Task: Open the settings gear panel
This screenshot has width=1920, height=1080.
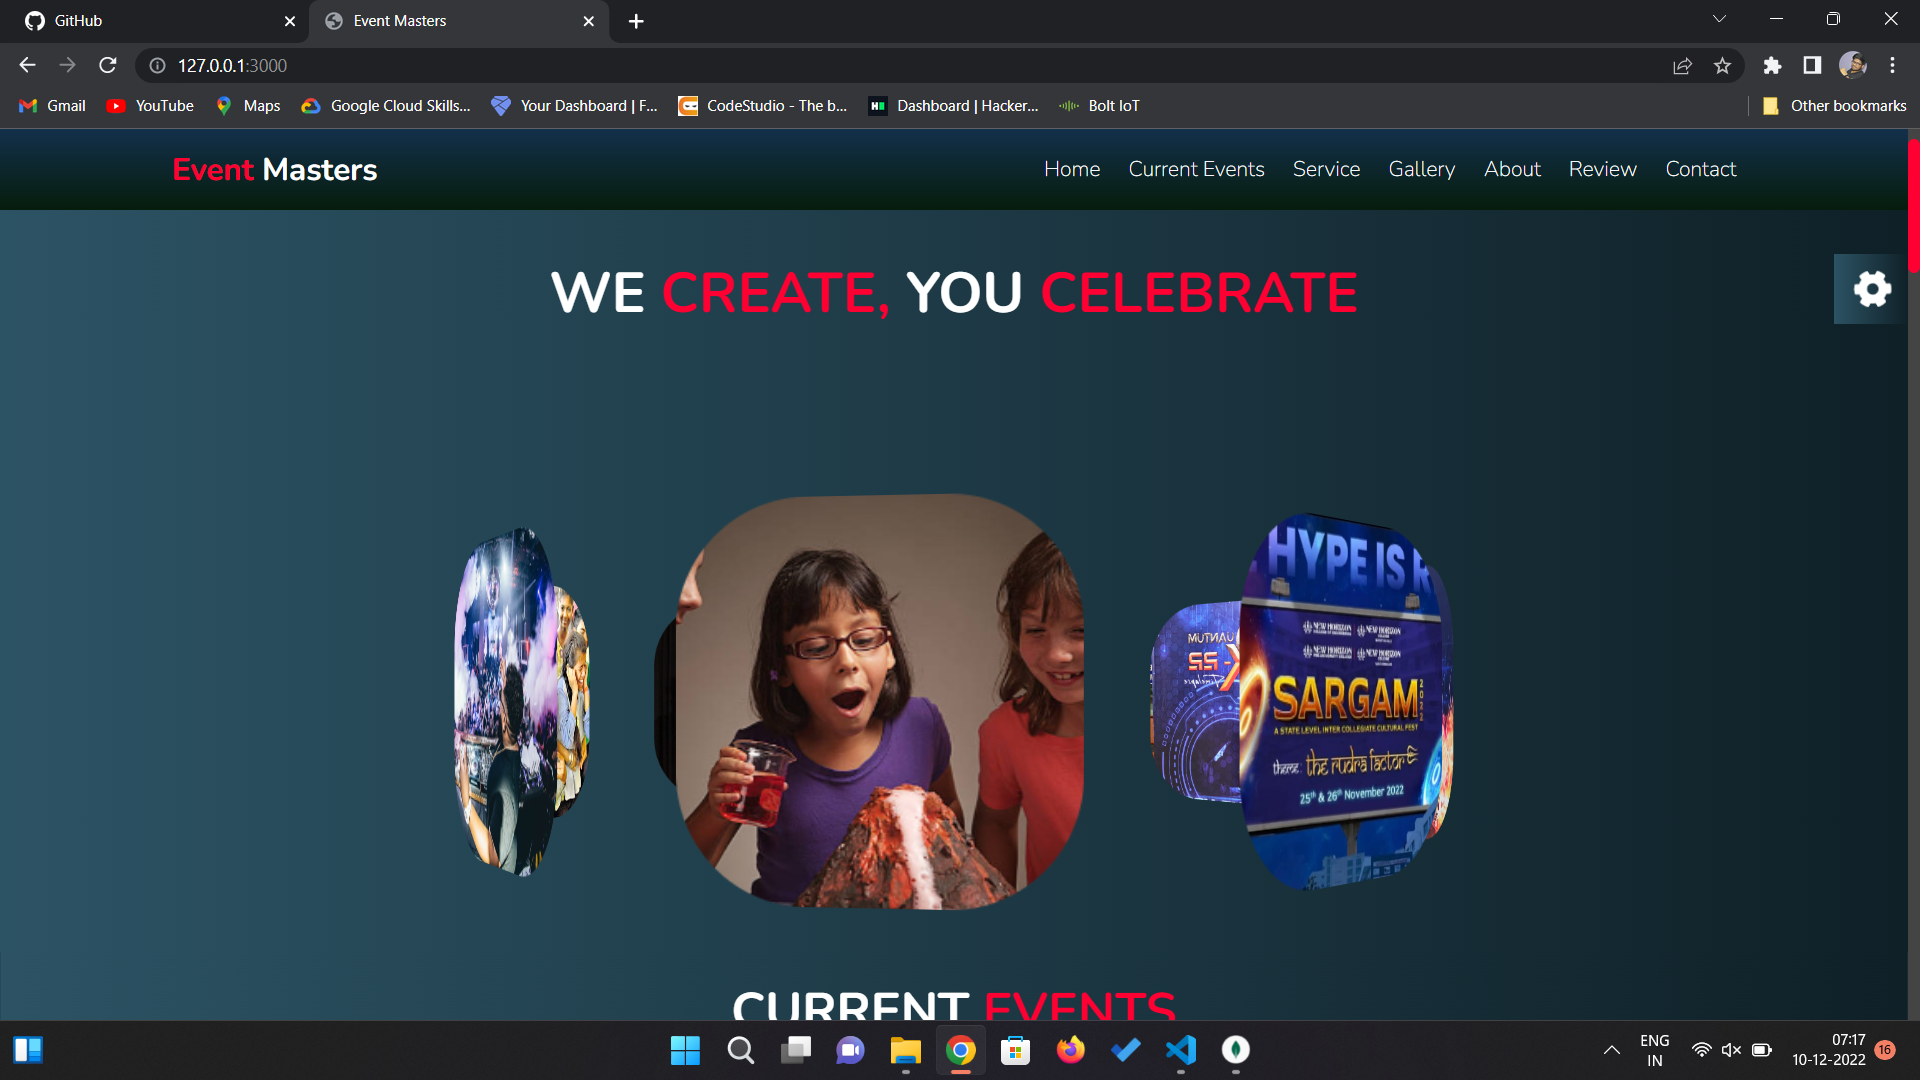Action: (1871, 289)
